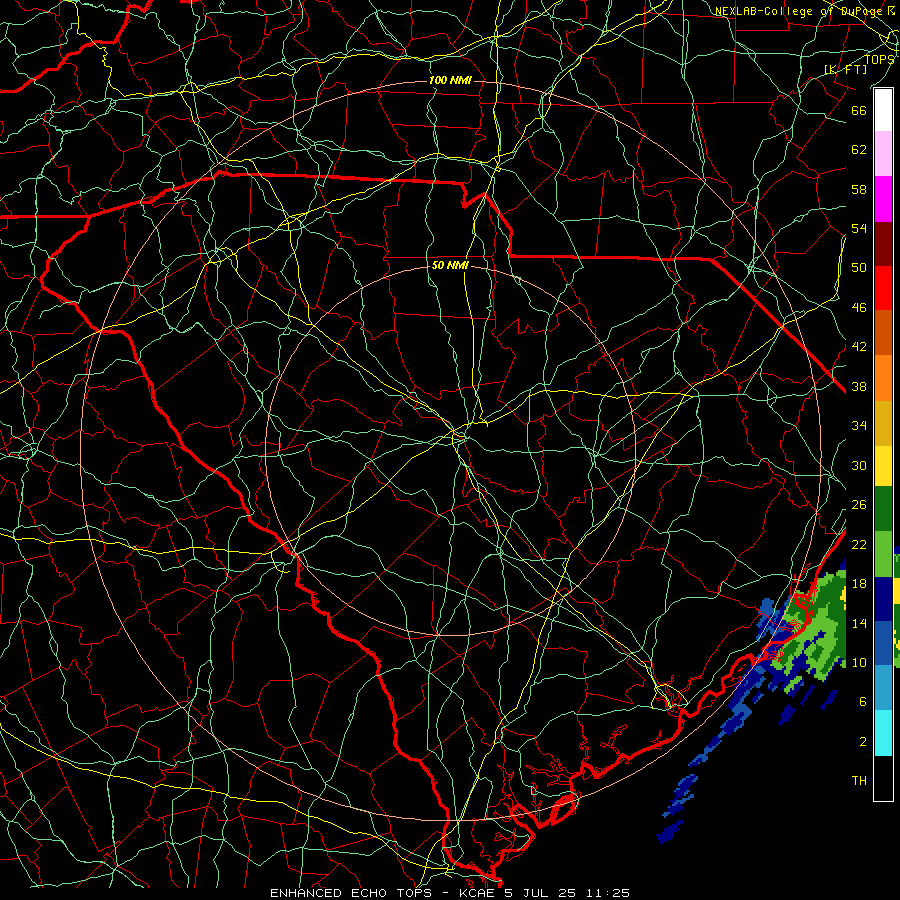Click the bright red legend swatch

(883, 288)
